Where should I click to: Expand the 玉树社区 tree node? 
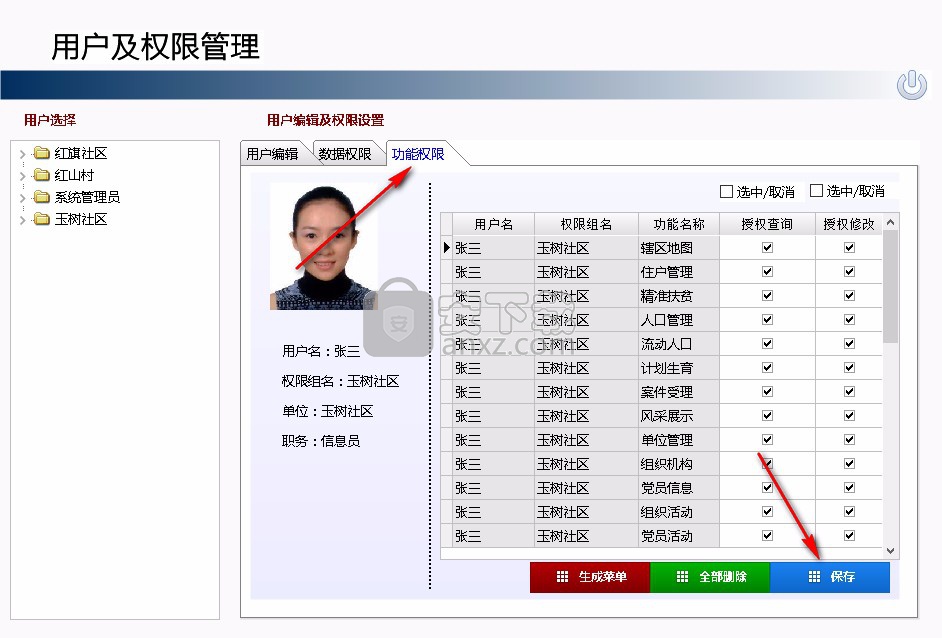click(x=23, y=220)
